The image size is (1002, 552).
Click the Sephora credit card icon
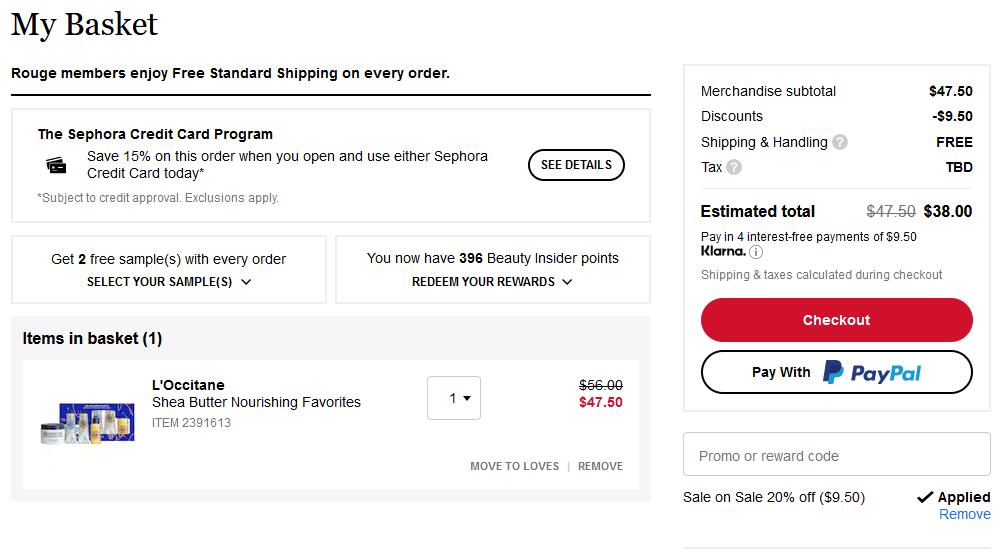(56, 165)
